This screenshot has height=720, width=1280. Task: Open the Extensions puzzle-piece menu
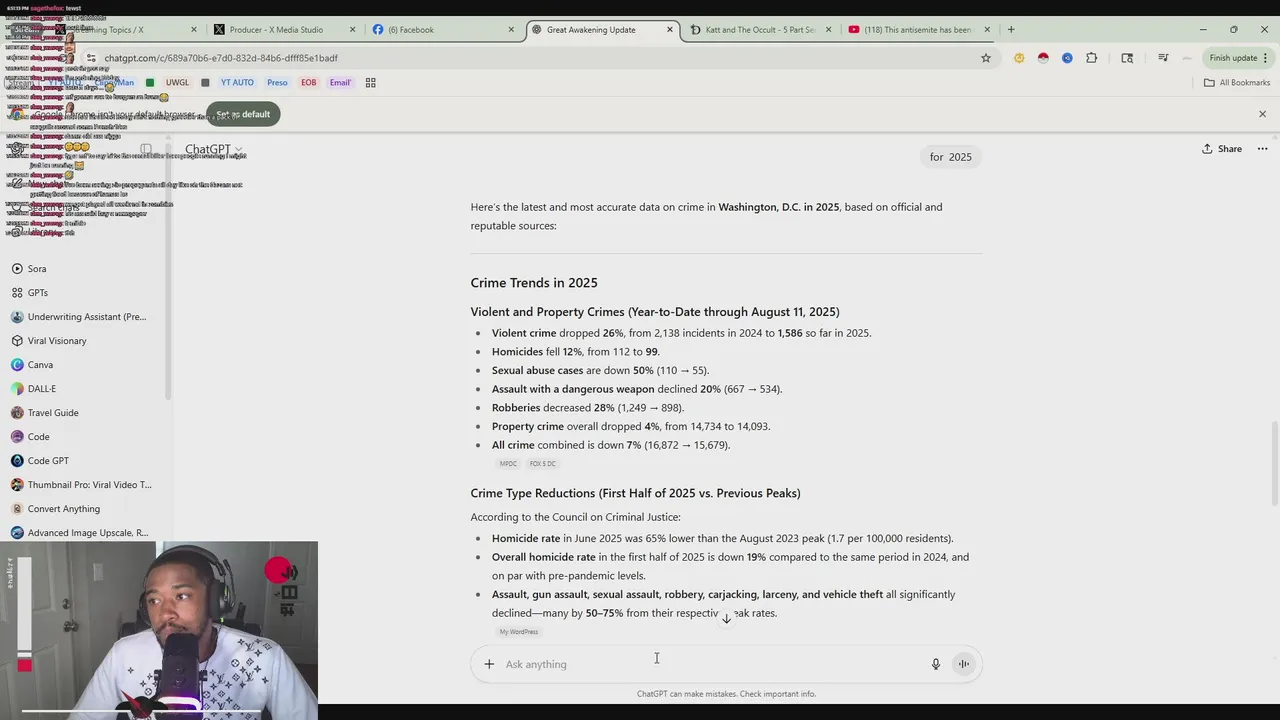(1091, 58)
